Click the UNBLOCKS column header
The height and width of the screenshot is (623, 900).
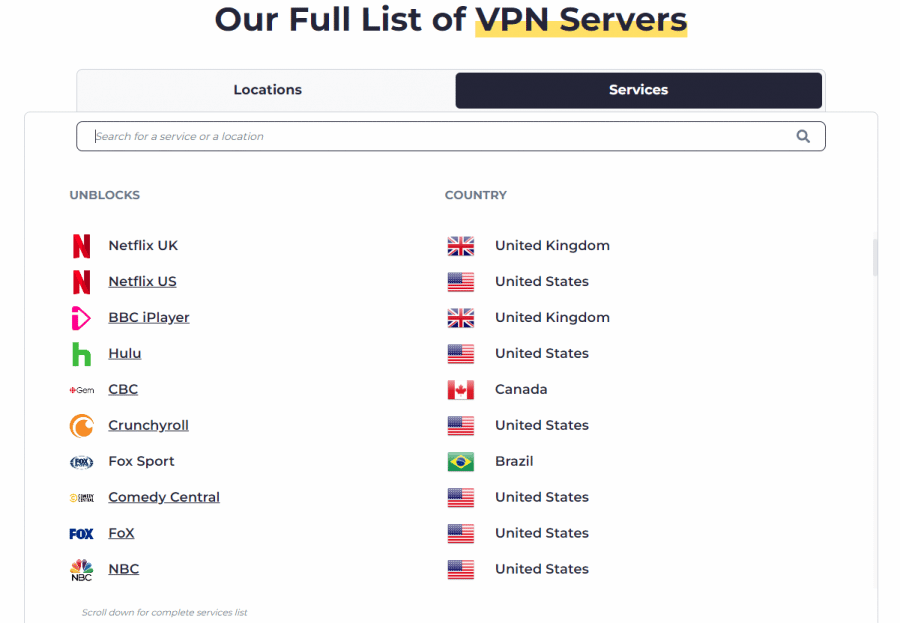tap(104, 195)
